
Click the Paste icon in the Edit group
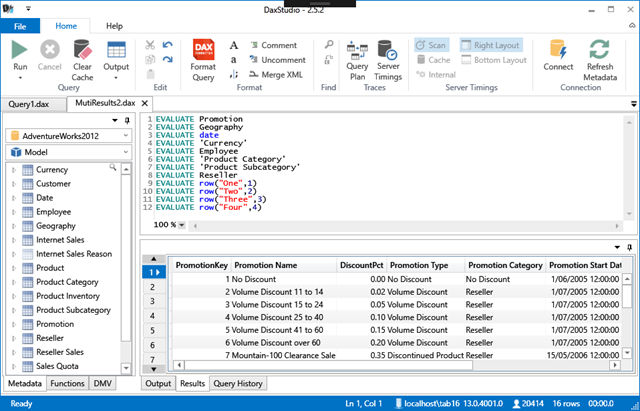click(150, 74)
